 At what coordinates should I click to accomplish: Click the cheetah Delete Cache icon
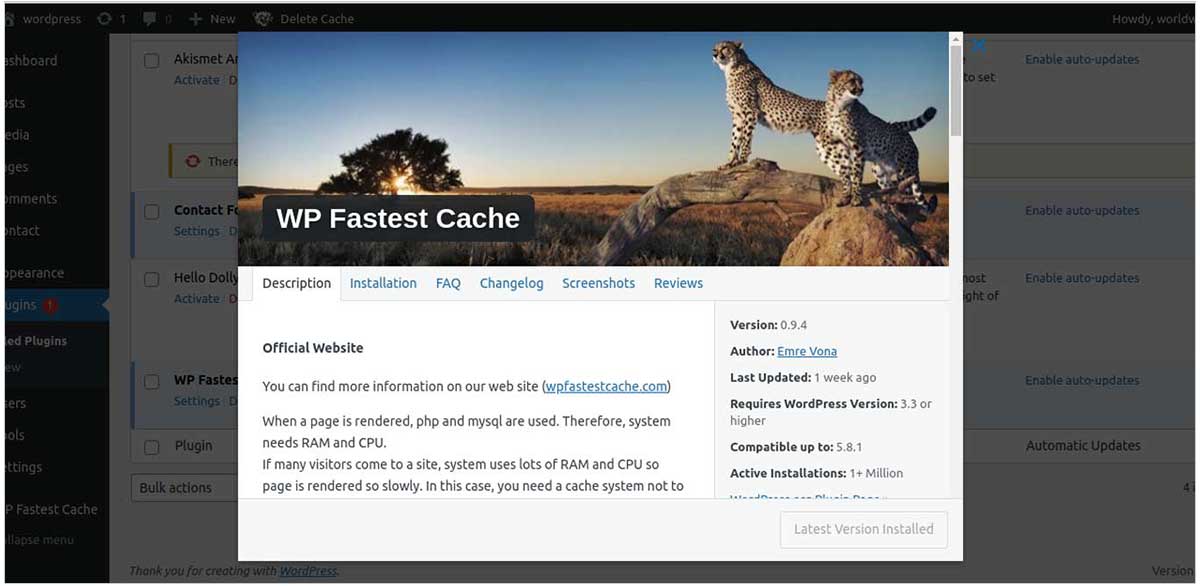(263, 18)
